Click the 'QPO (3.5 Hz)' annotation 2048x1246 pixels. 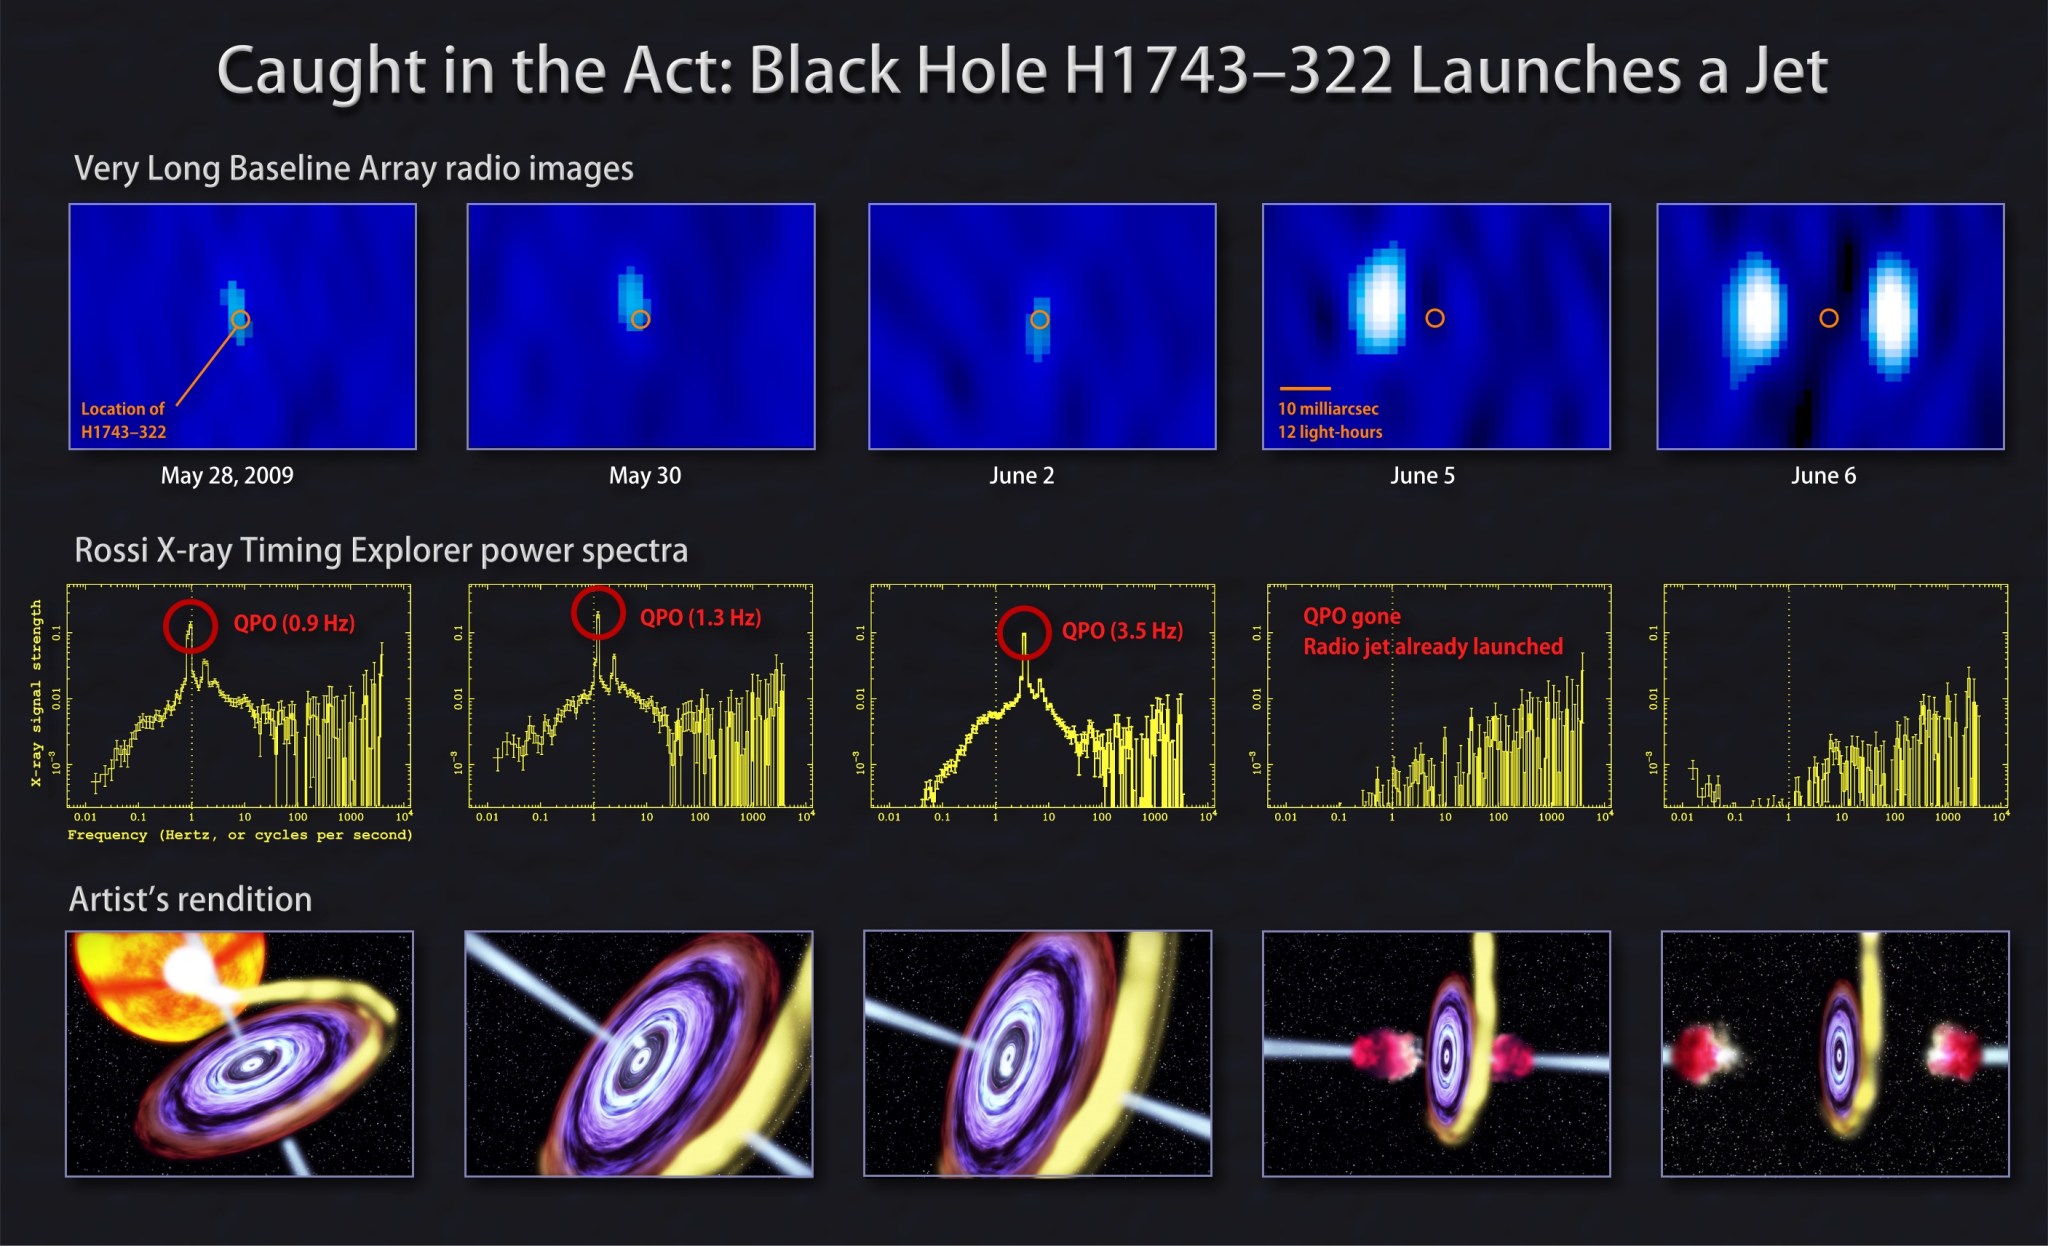click(x=1122, y=631)
